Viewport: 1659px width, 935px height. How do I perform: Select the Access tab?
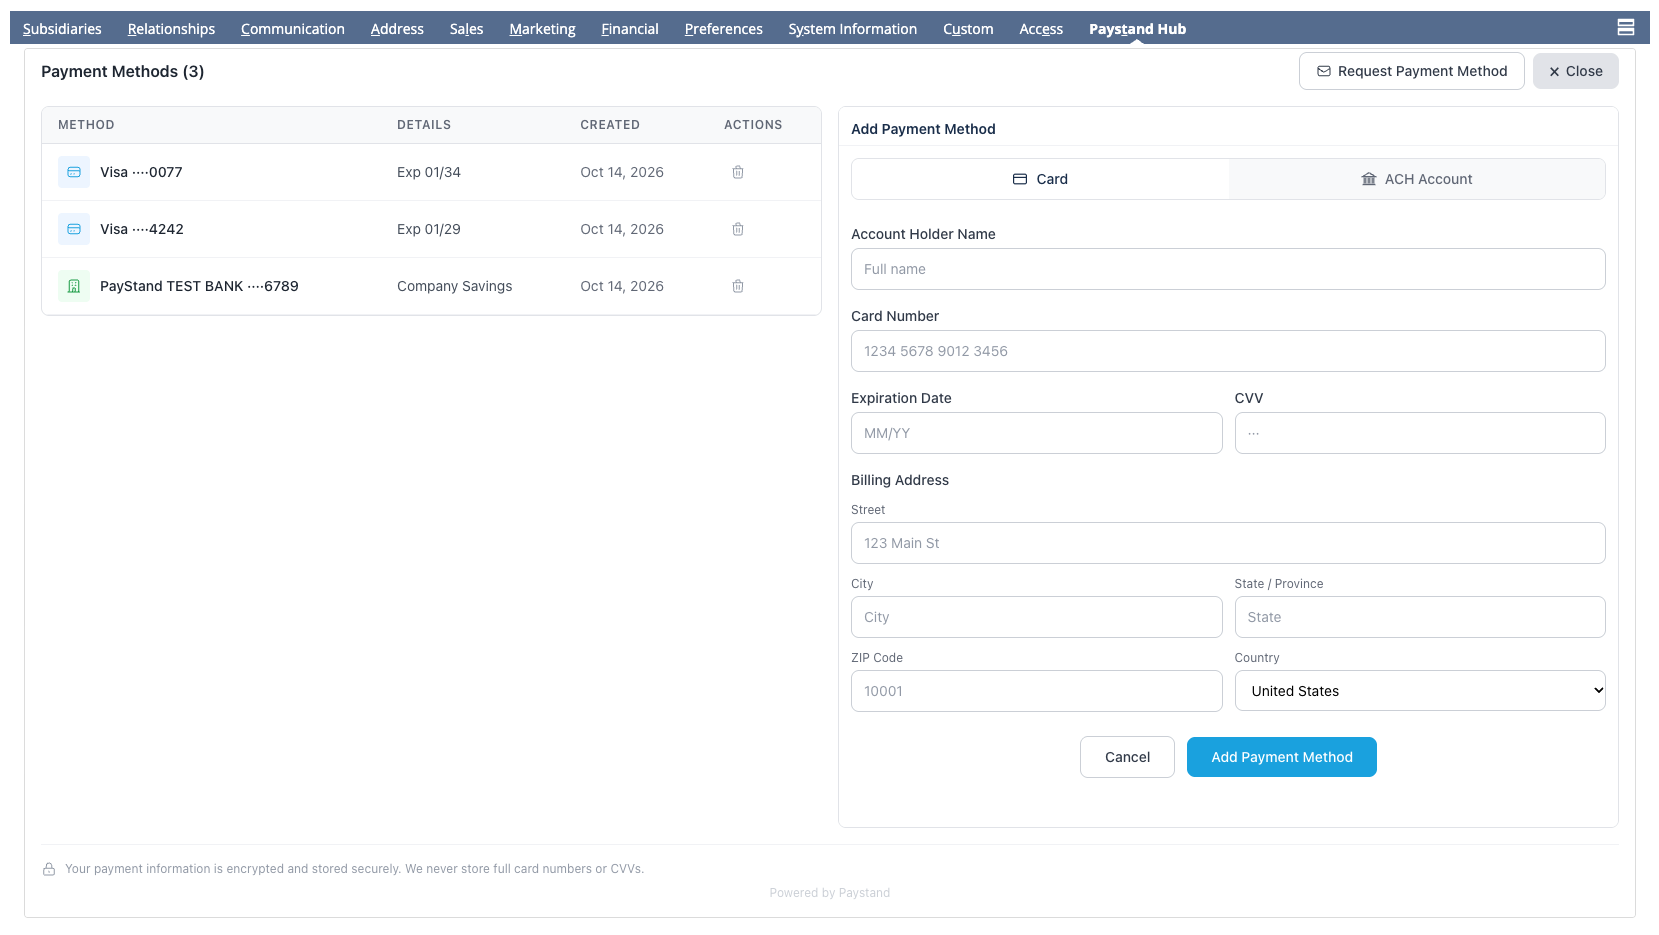1041,29
